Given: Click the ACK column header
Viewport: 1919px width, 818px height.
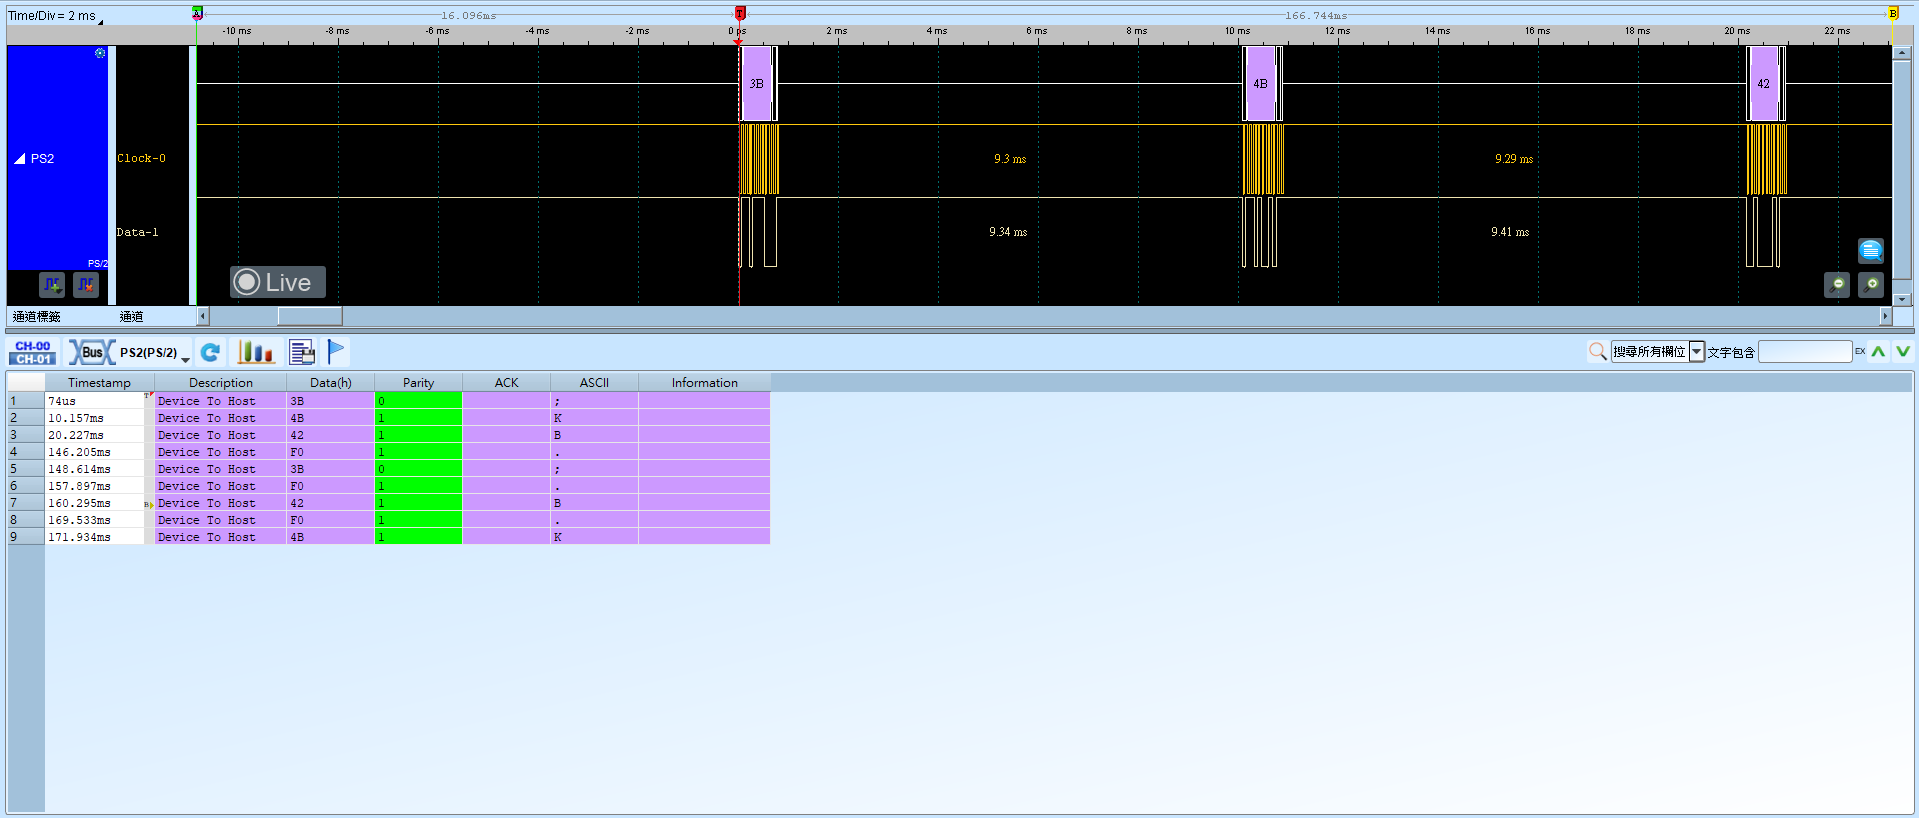Looking at the screenshot, I should 506,382.
